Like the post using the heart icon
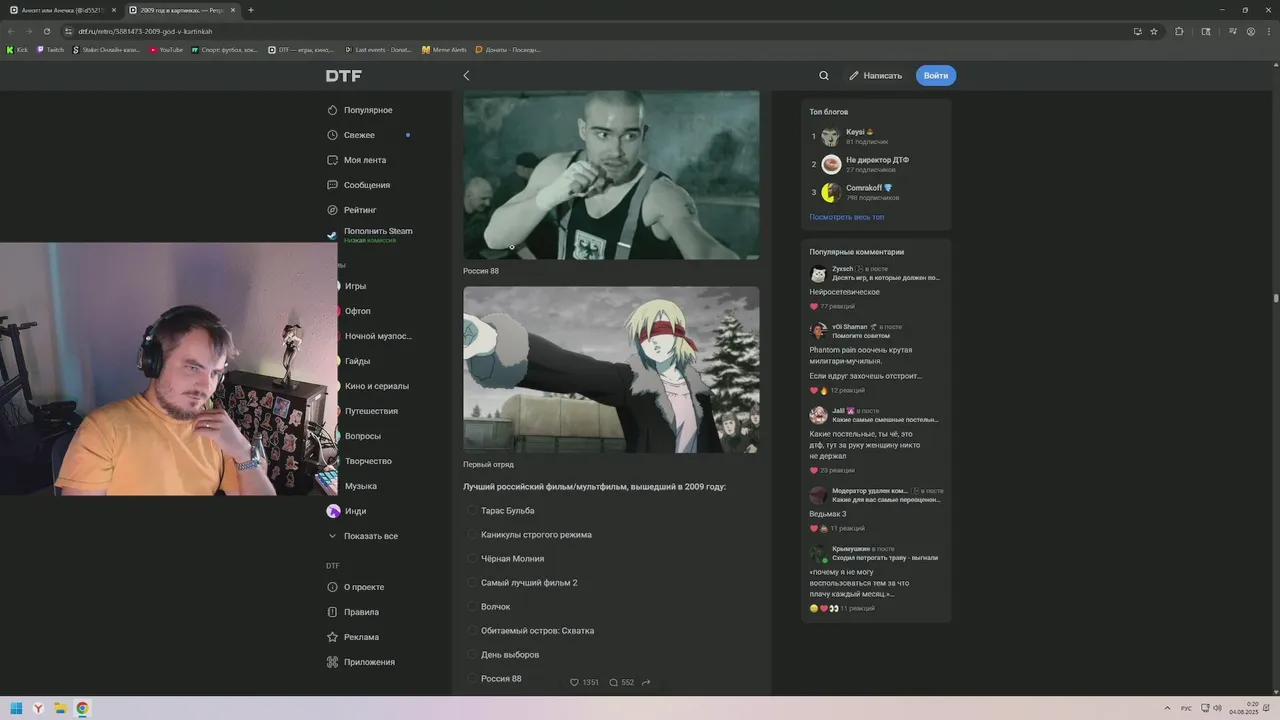 [x=574, y=682]
